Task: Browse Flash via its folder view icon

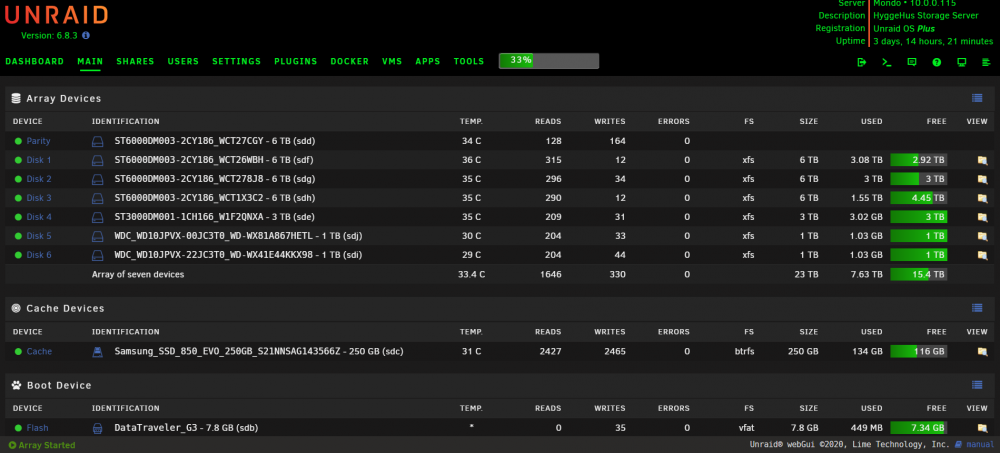Action: coord(982,428)
